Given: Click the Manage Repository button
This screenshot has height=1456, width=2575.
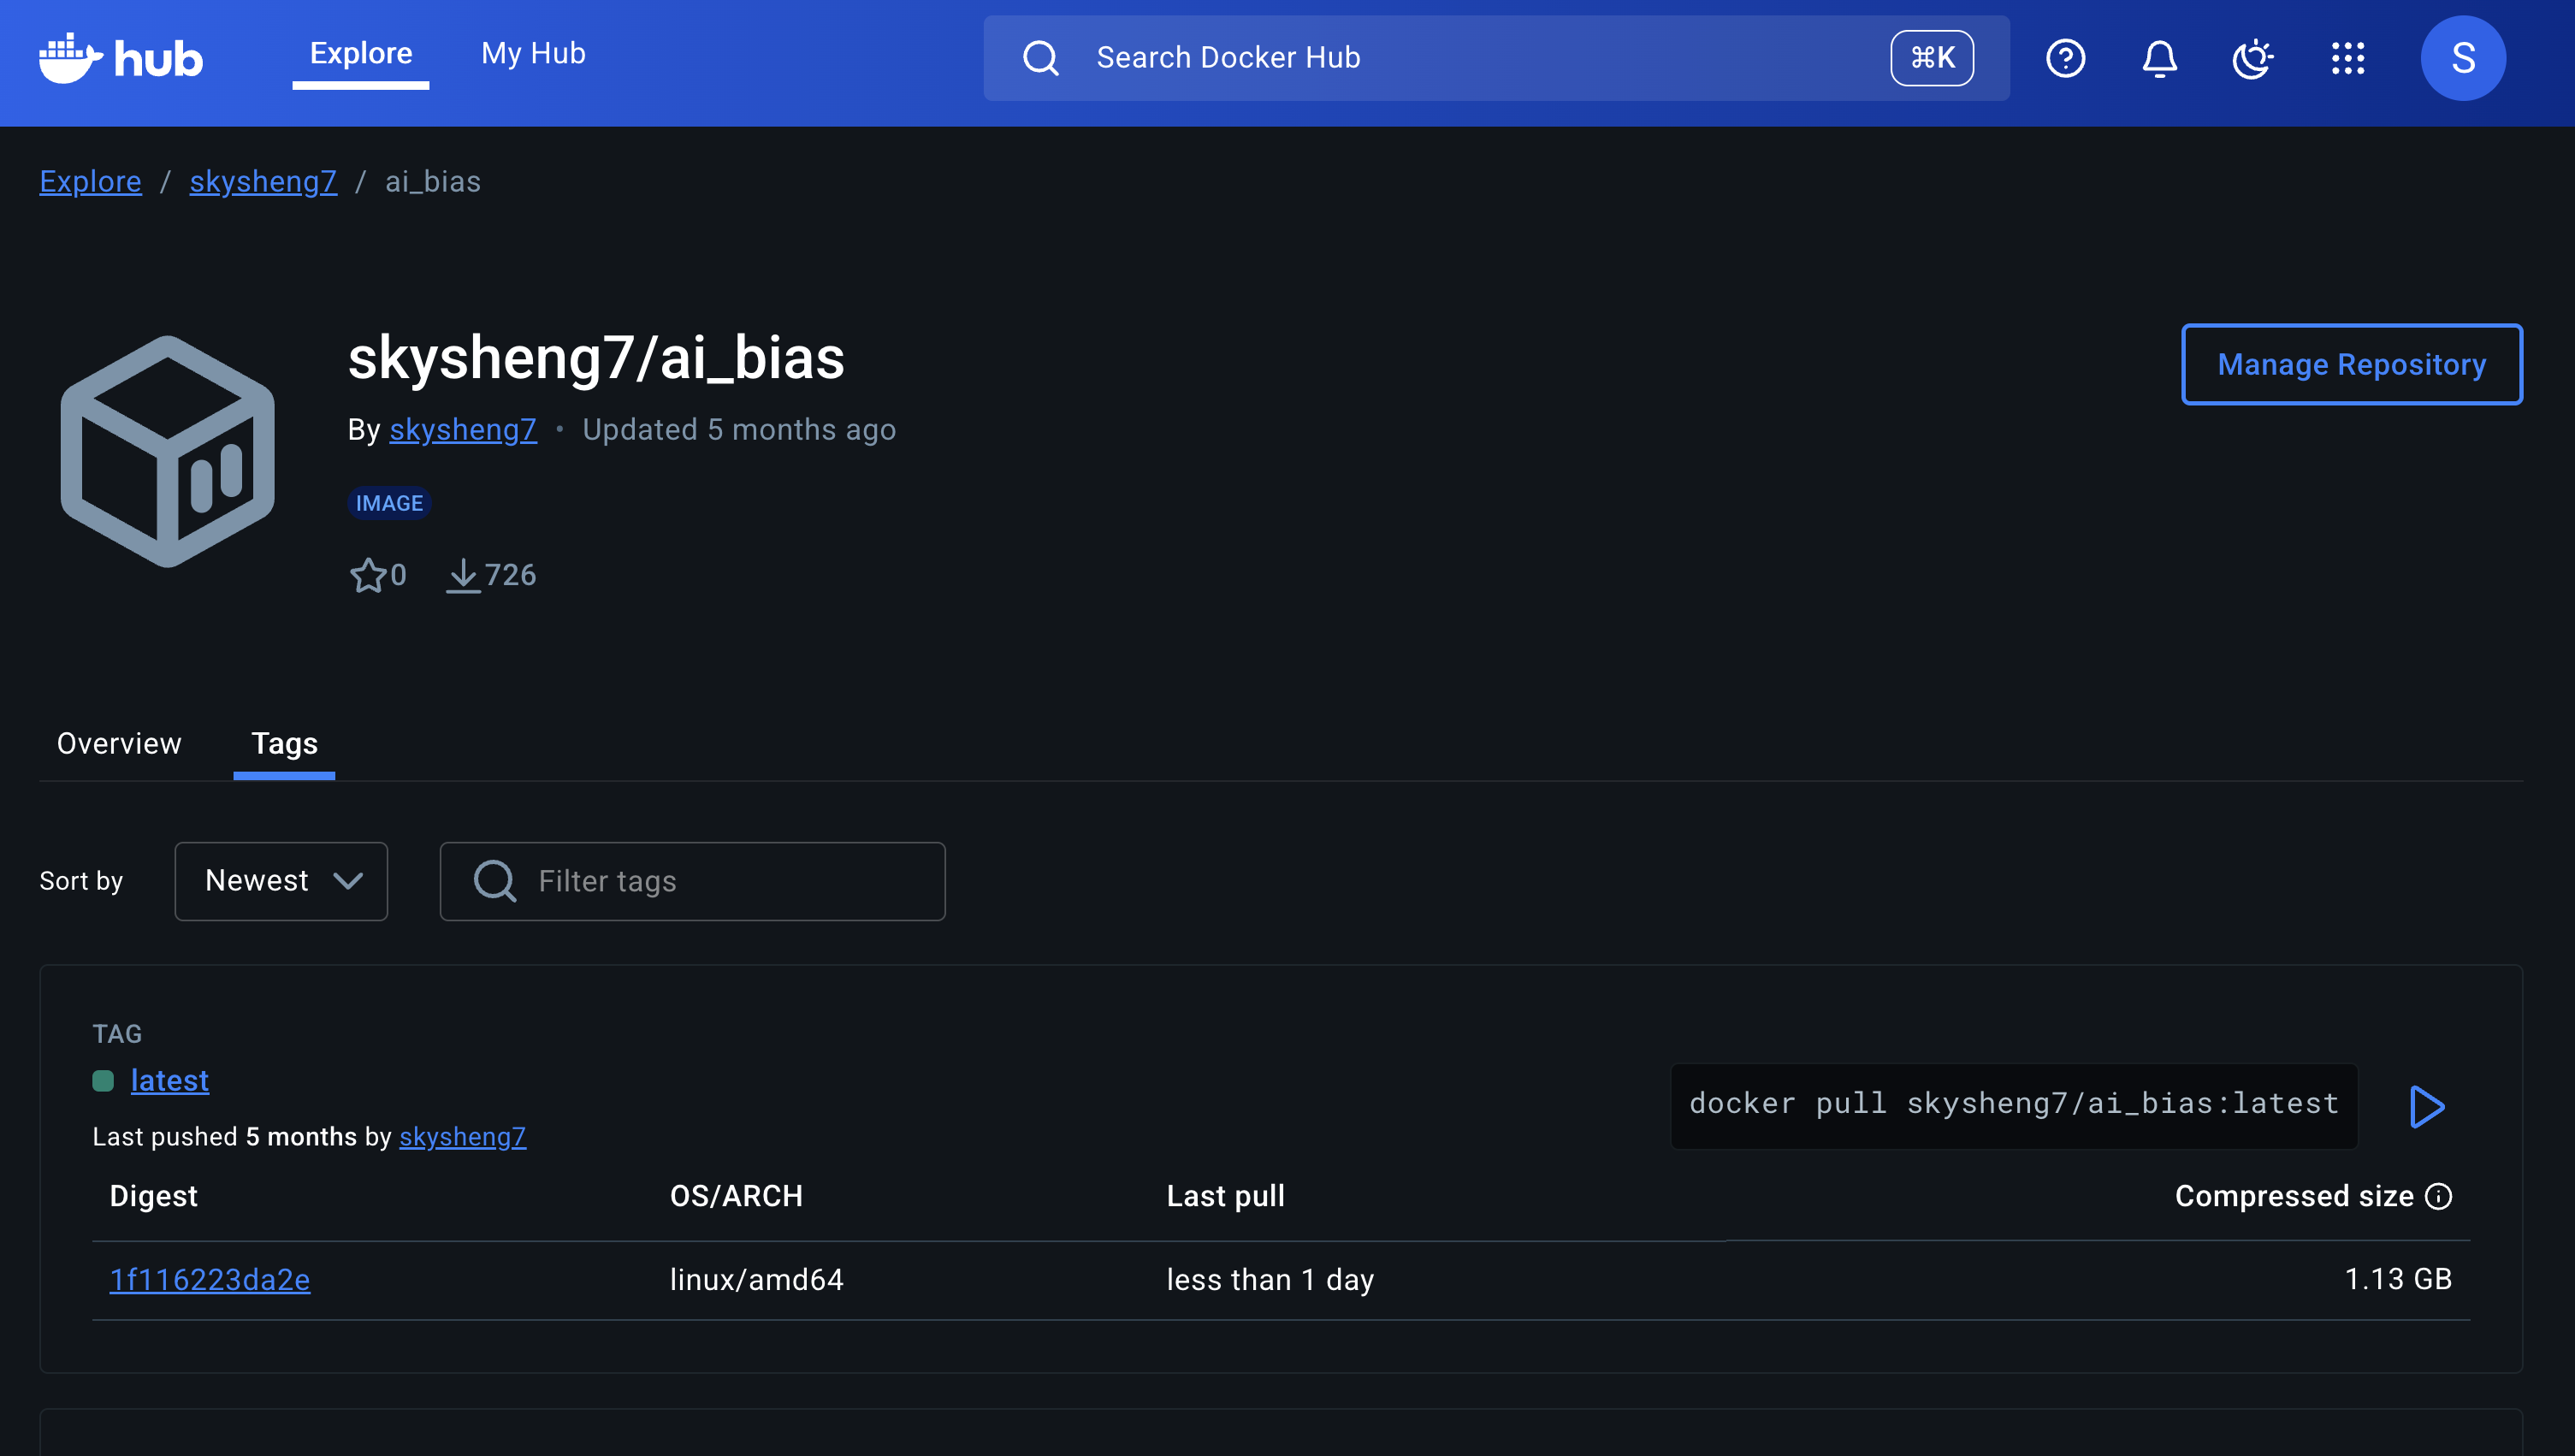Looking at the screenshot, I should click(x=2351, y=364).
